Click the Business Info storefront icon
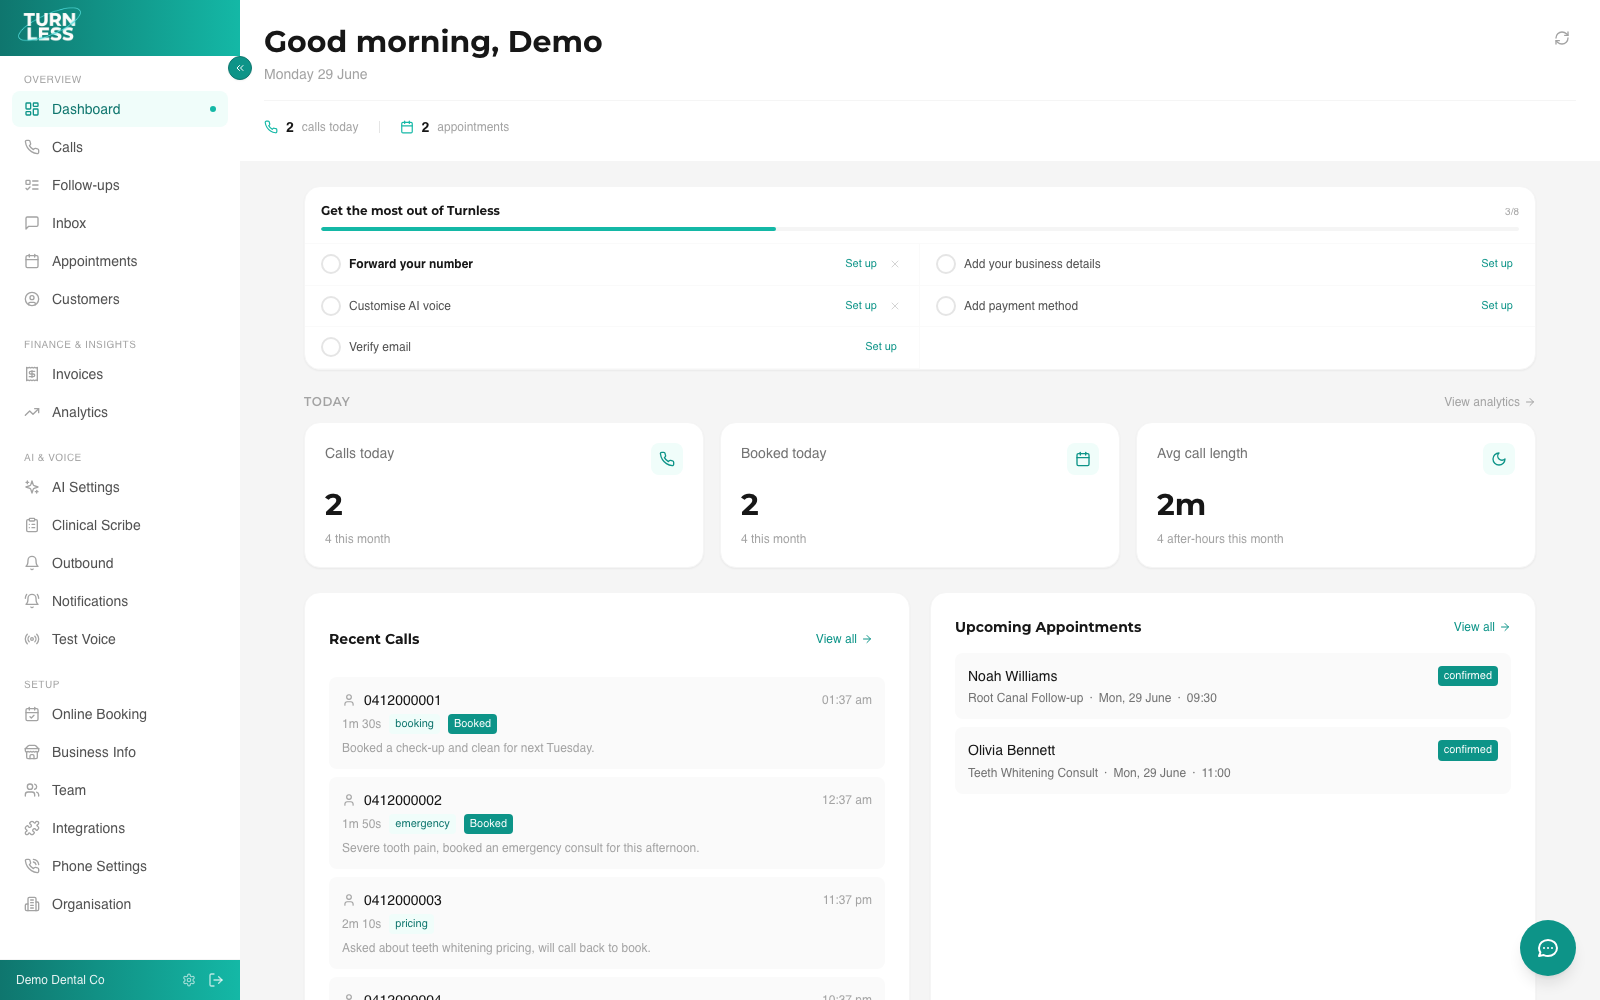This screenshot has height=1000, width=1600. [32, 752]
